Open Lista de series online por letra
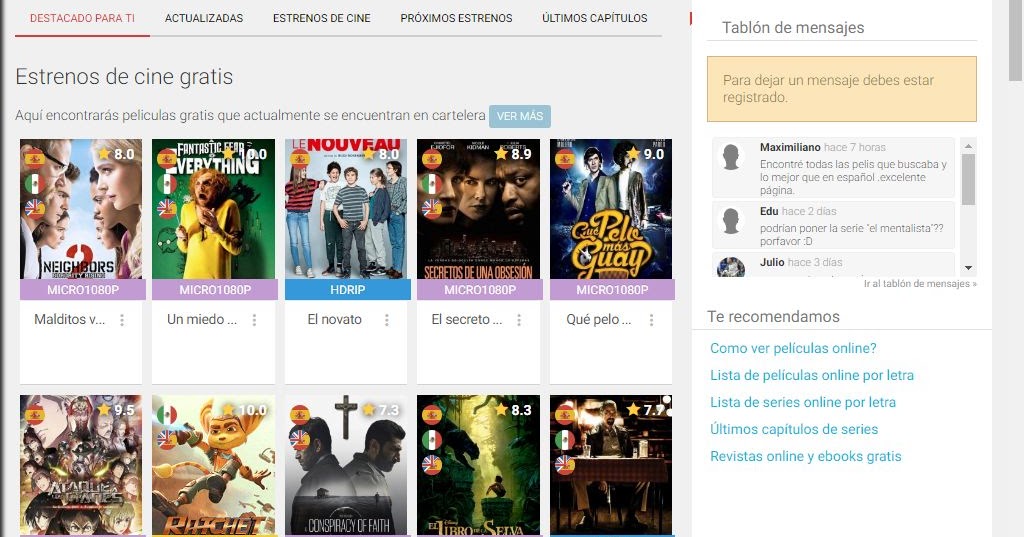This screenshot has height=537, width=1024. [803, 402]
